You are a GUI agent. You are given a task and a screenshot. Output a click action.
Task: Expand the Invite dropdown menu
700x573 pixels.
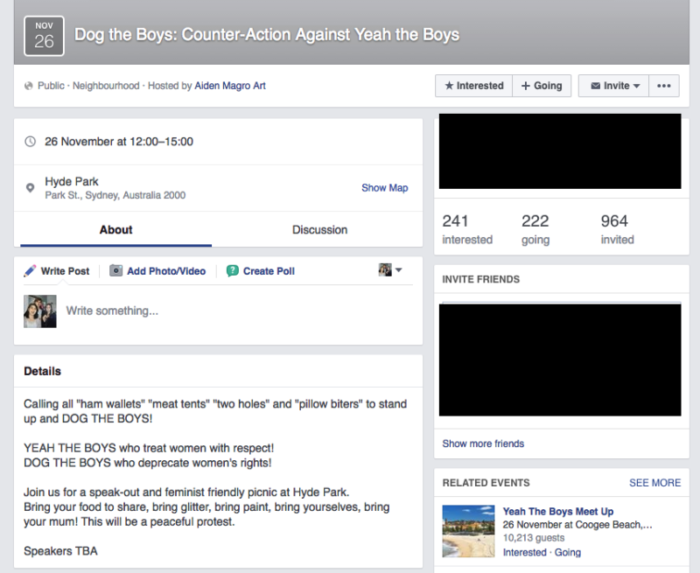614,86
